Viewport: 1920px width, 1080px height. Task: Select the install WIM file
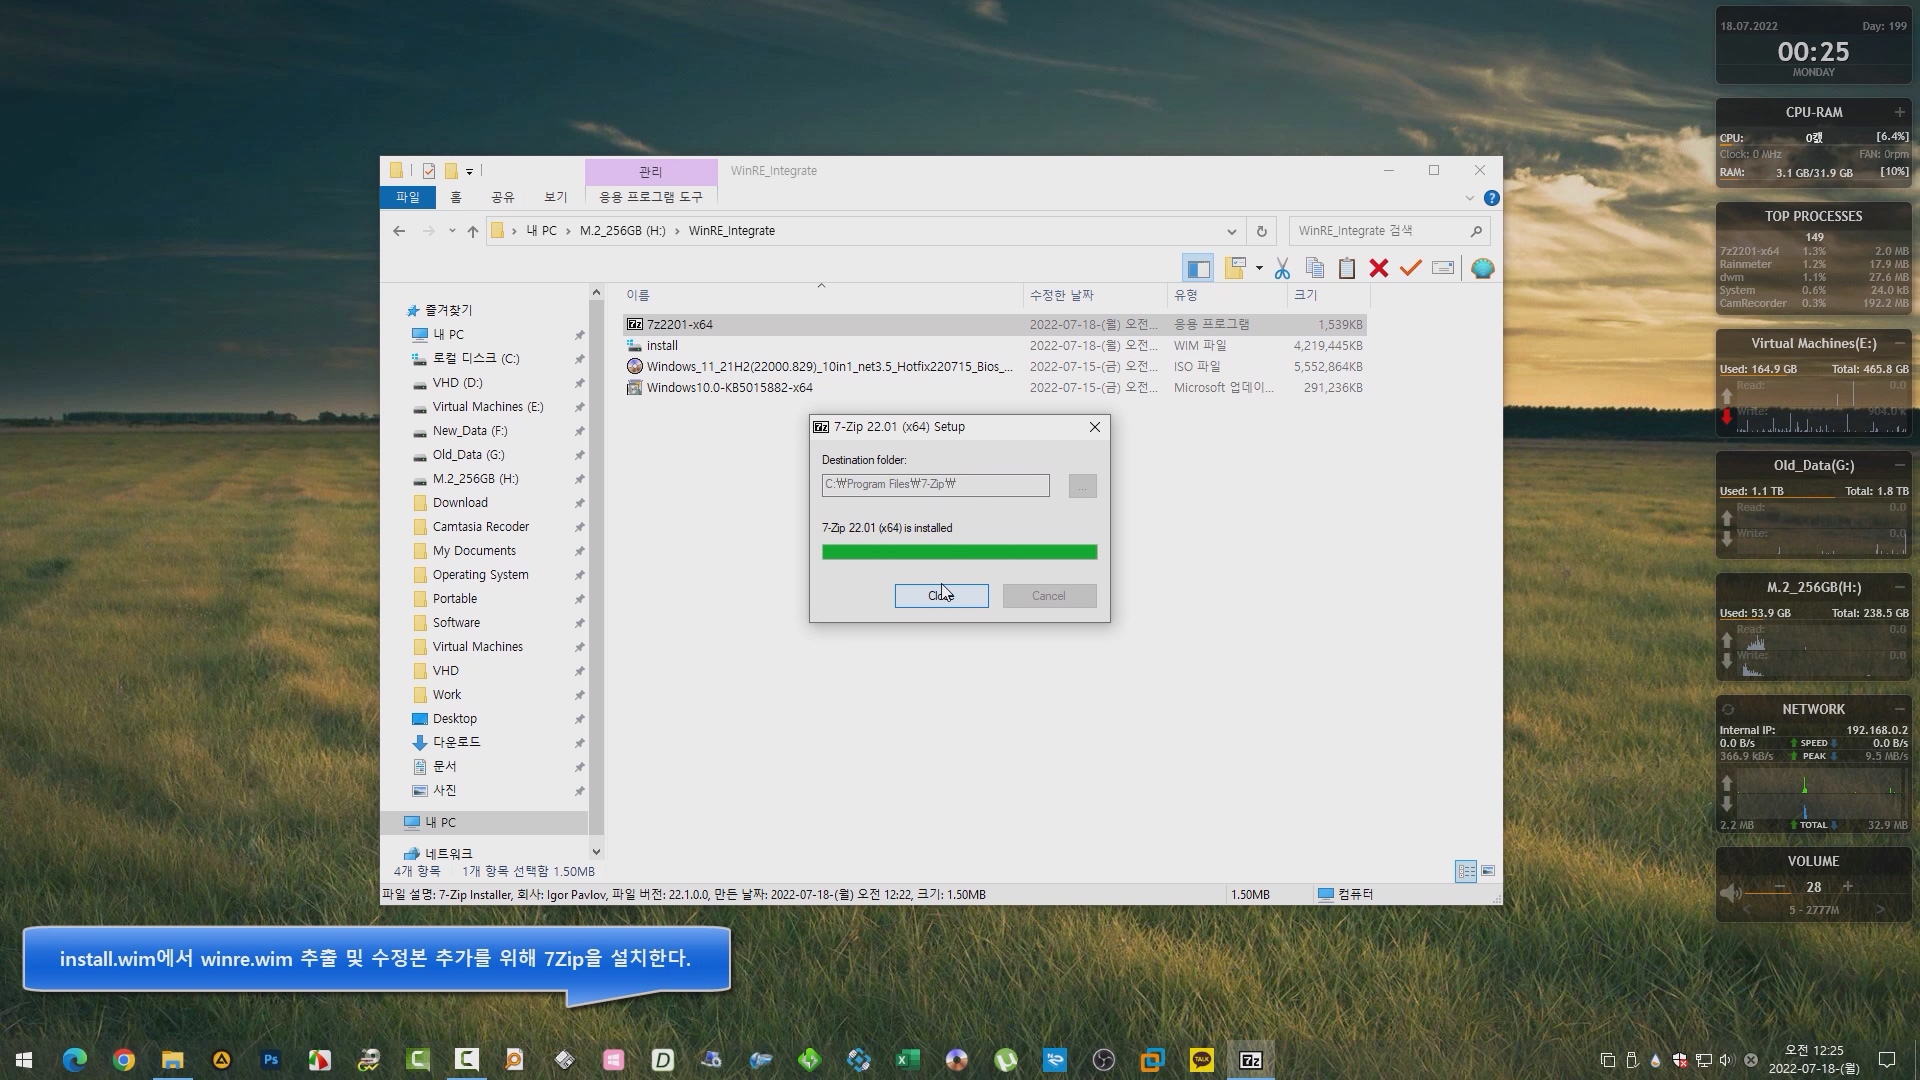[x=994, y=346]
